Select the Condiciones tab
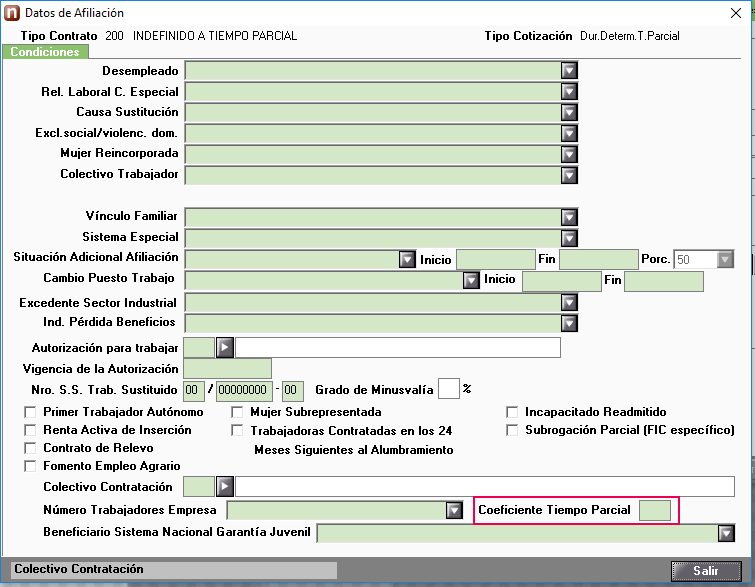The width and height of the screenshot is (755, 587). 45,52
